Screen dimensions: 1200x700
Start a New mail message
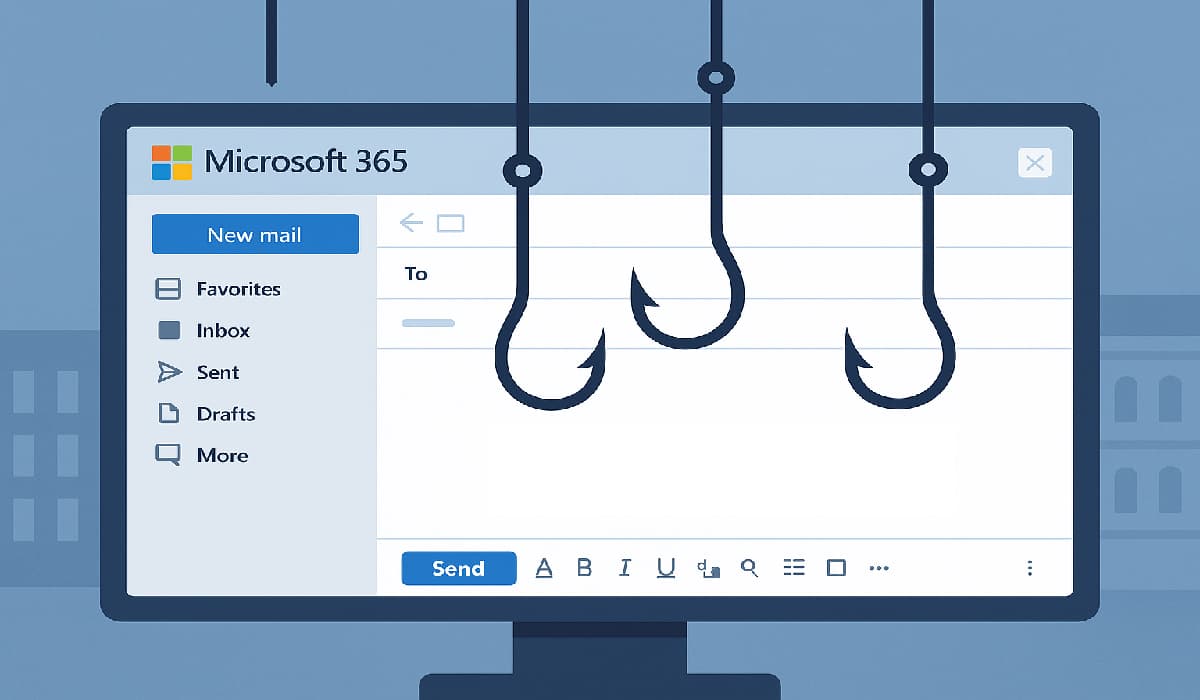click(x=255, y=234)
